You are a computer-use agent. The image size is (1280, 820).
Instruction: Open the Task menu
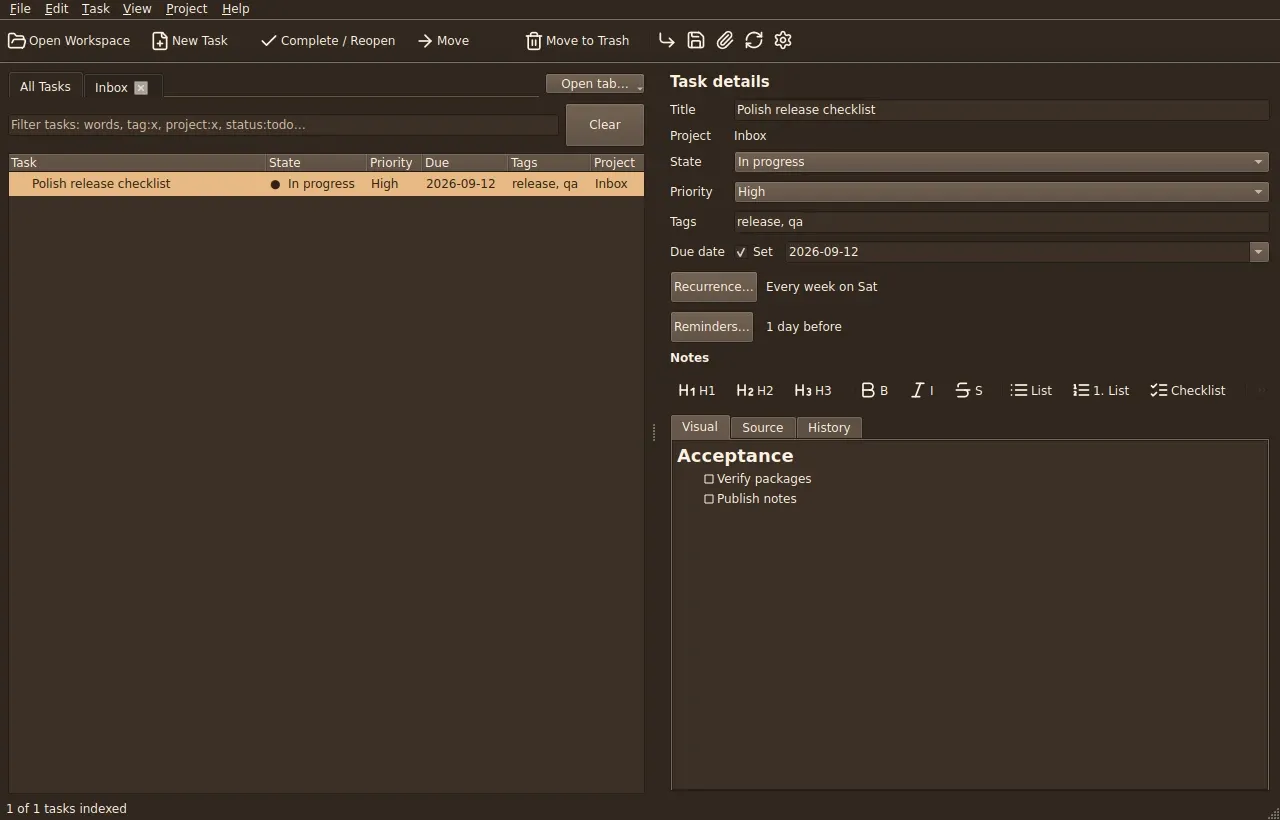tap(95, 8)
